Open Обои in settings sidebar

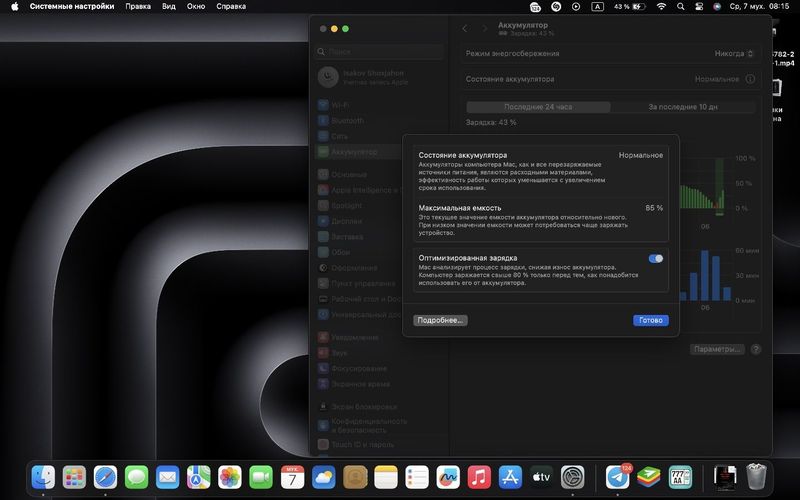(x=357, y=253)
